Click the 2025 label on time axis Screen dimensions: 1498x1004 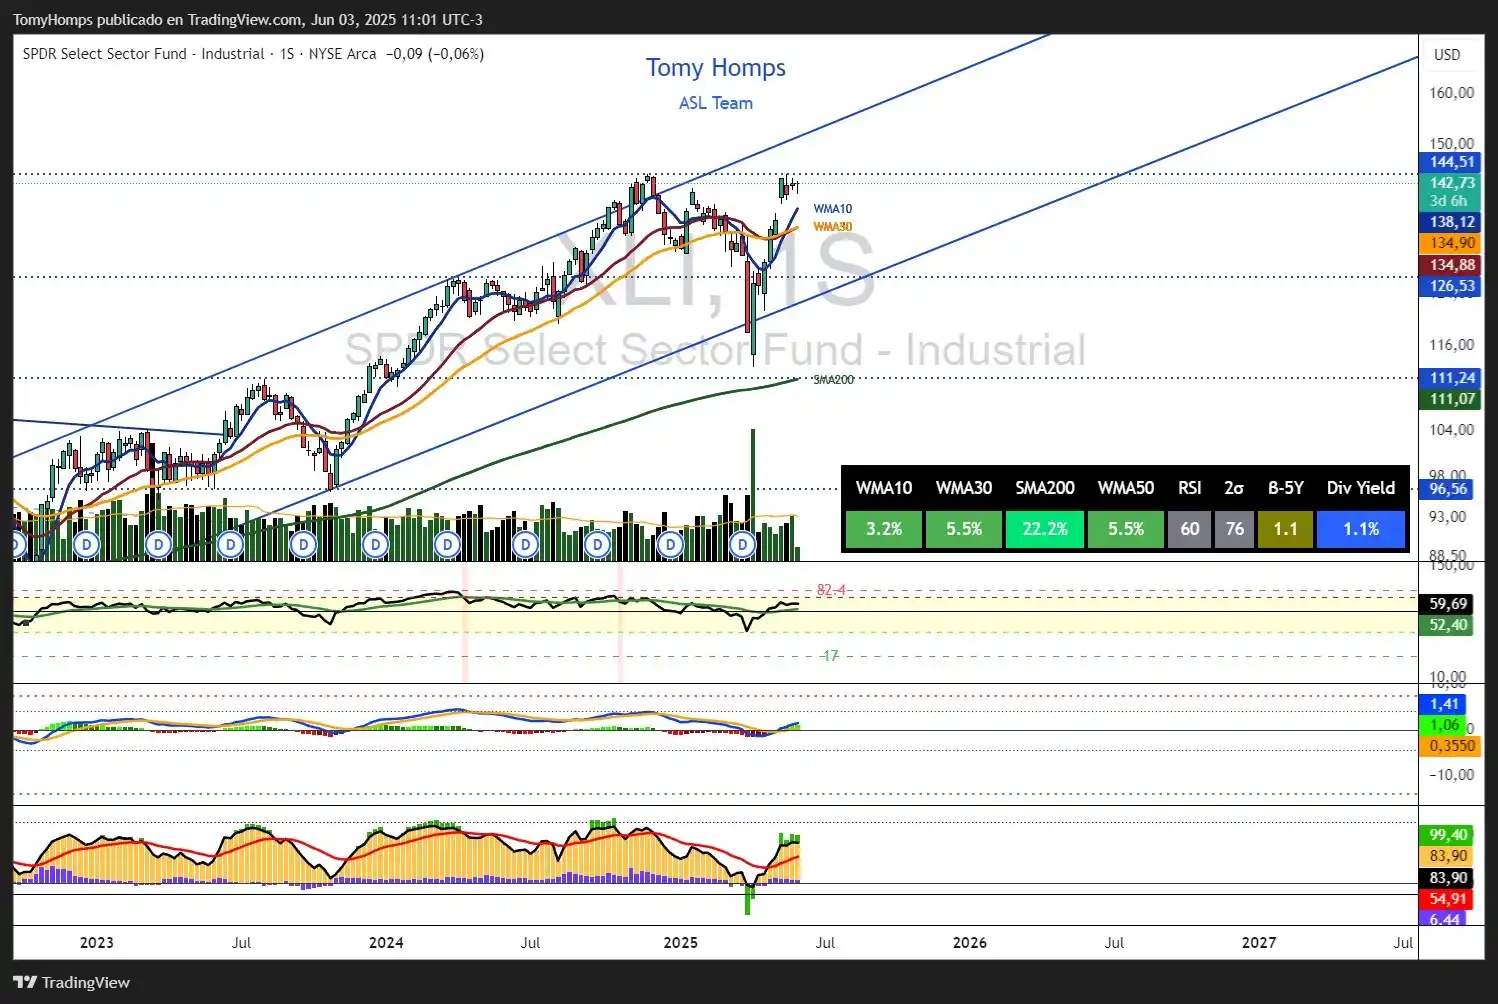click(x=681, y=942)
